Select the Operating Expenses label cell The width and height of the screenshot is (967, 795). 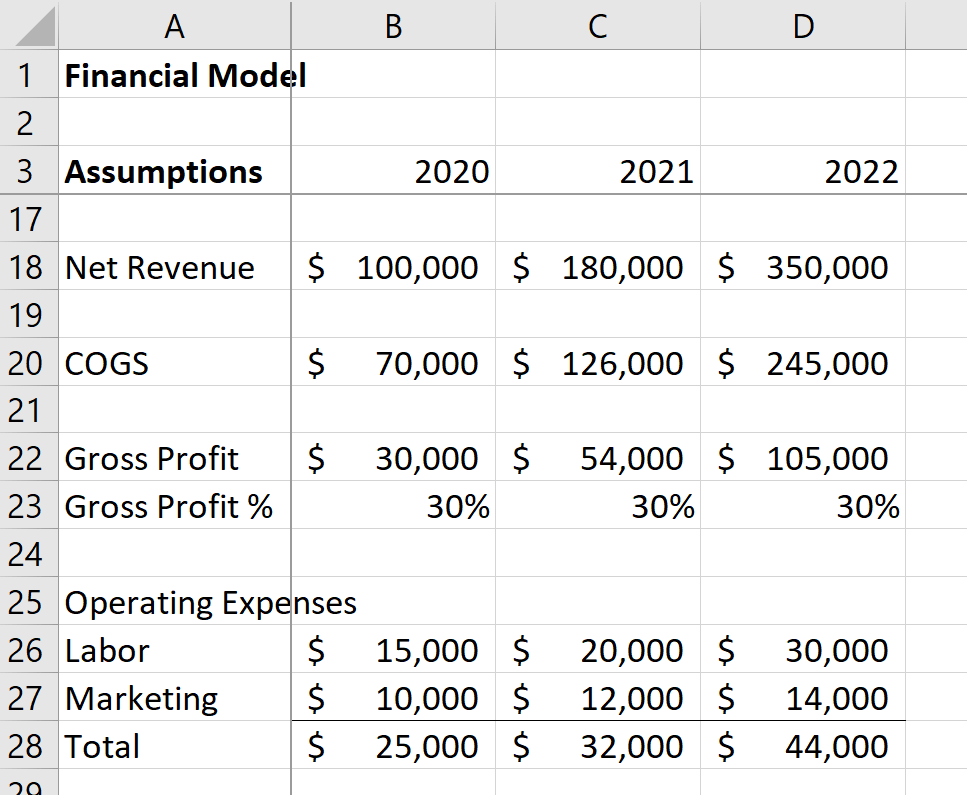174,602
